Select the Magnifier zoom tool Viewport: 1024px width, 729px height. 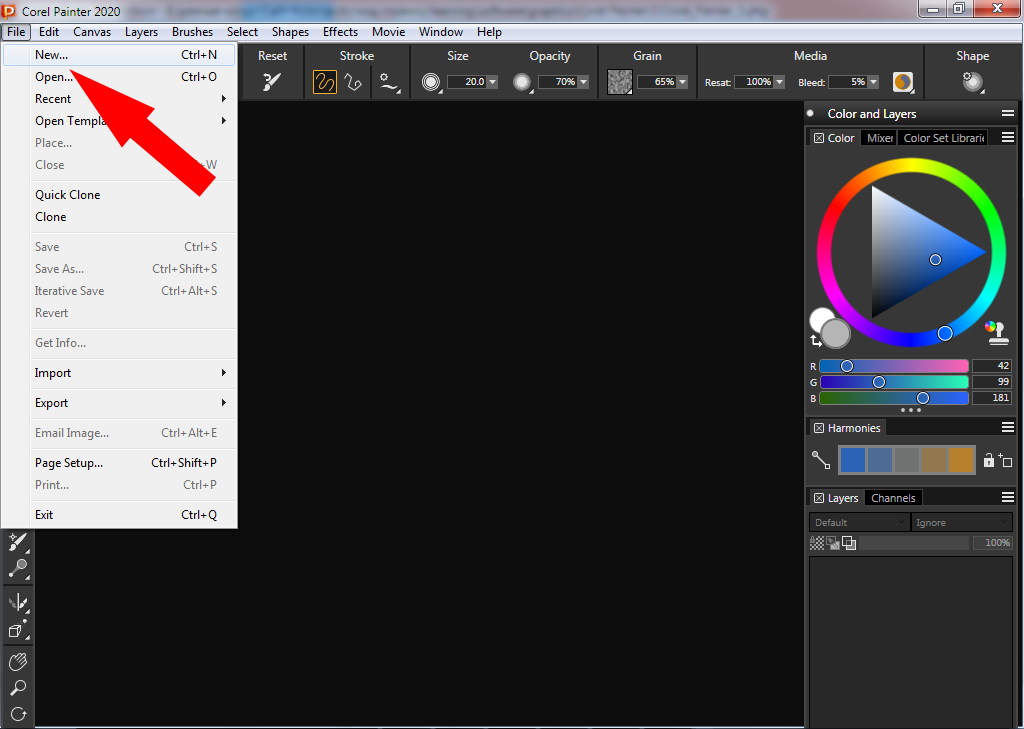click(x=17, y=688)
